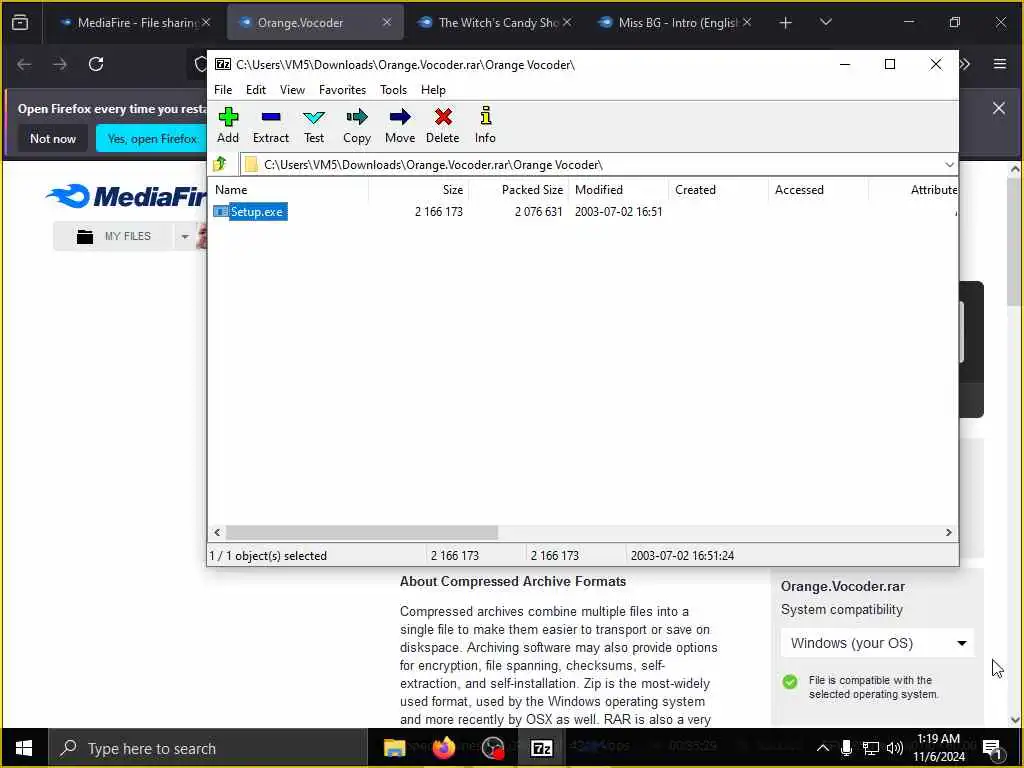Go up one folder level in 7-Zip
Screen dimensions: 1024x768
(220, 164)
